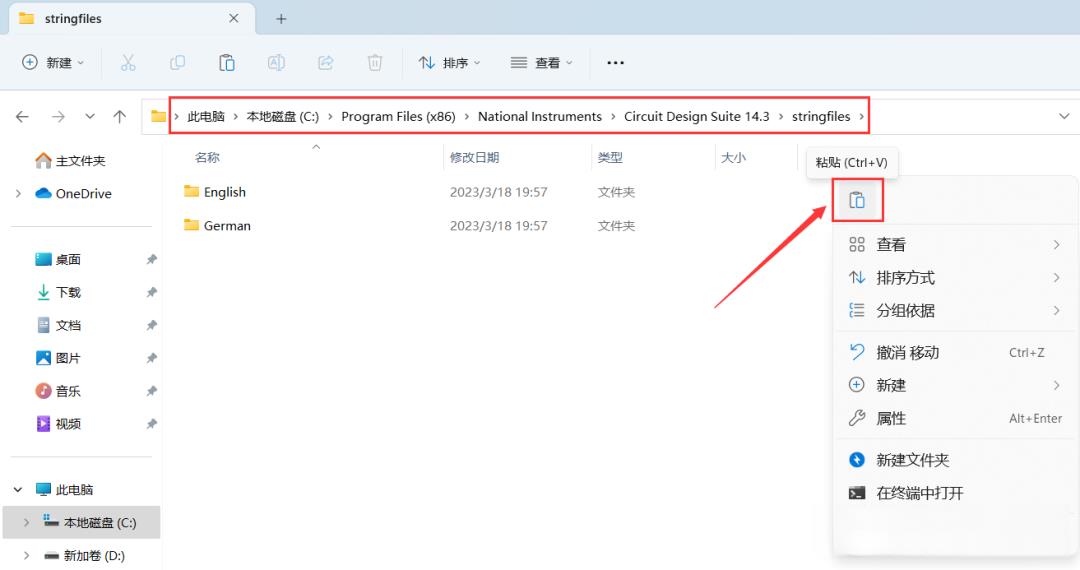This screenshot has width=1080, height=570.
Task: Open 图片 in sidebar
Action: click(58, 358)
